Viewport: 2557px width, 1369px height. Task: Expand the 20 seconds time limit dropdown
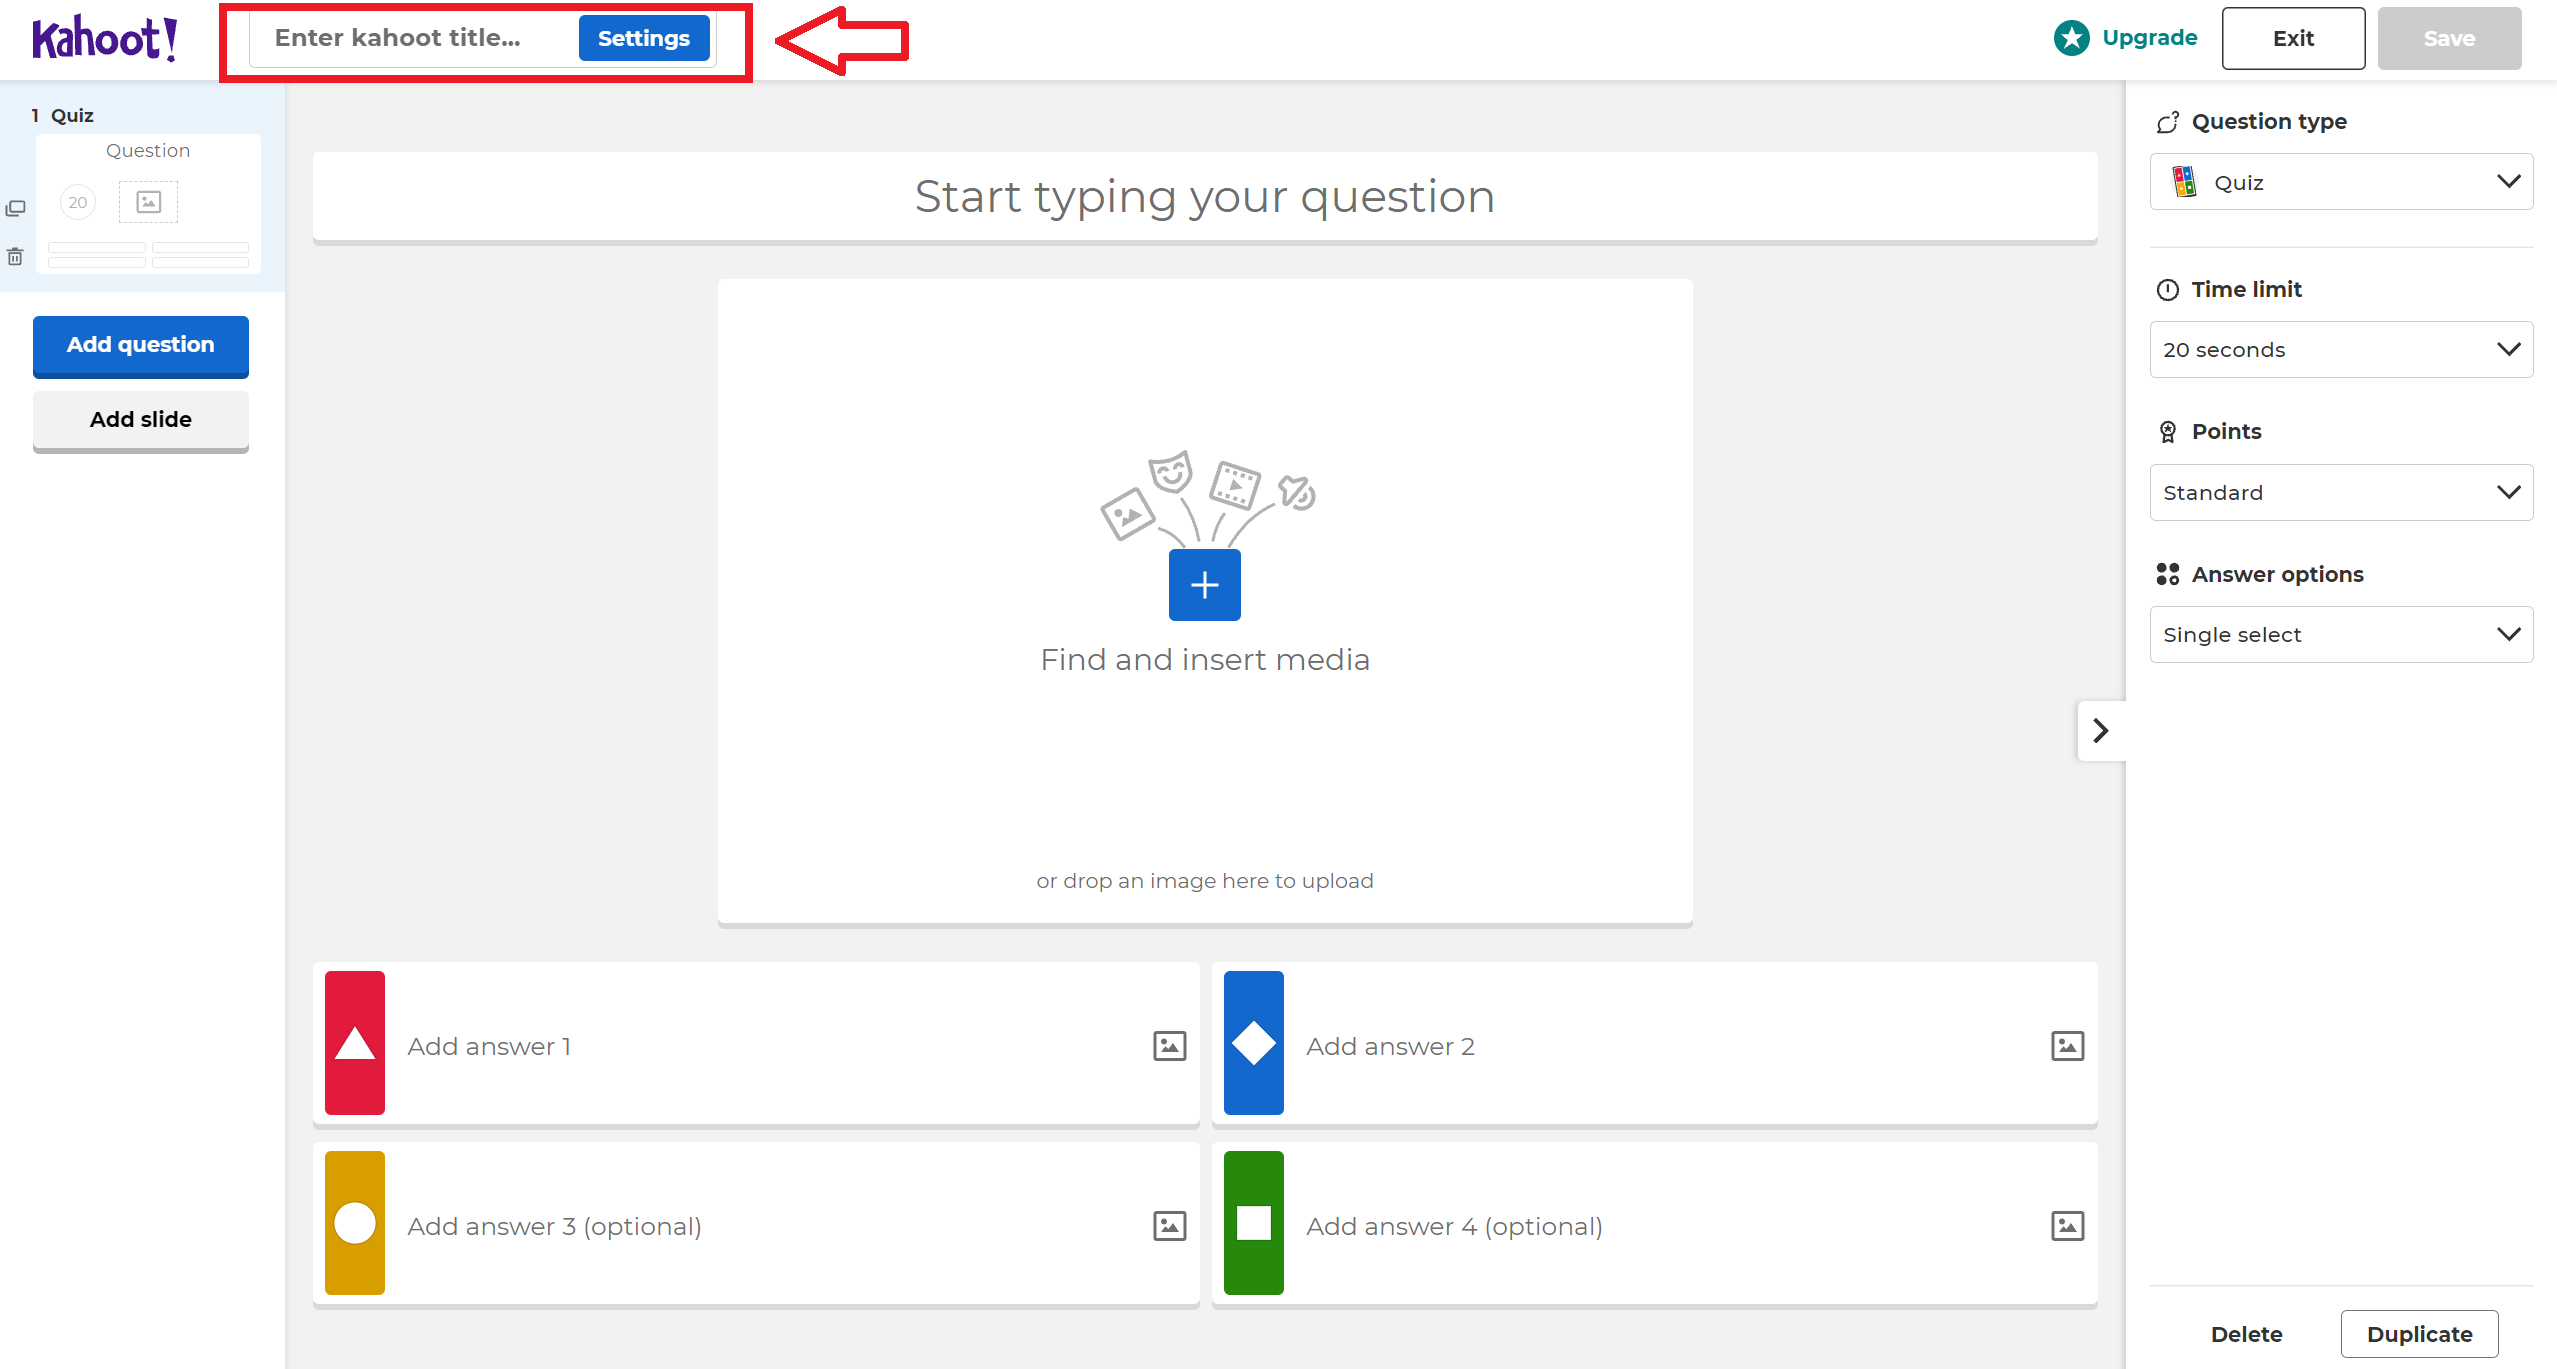pyautogui.click(x=2340, y=350)
